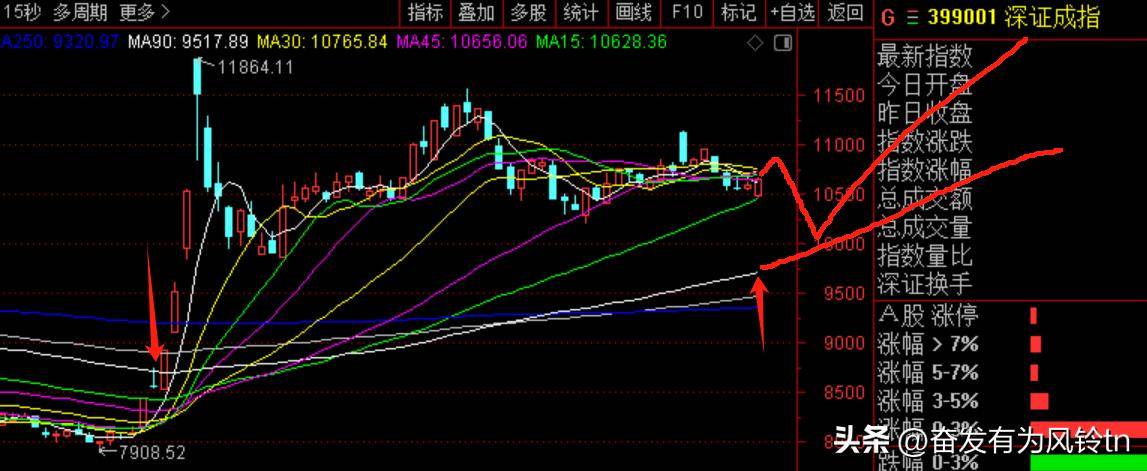Add to watchlist via +自选
Image resolution: width=1147 pixels, height=471 pixels.
(x=792, y=12)
